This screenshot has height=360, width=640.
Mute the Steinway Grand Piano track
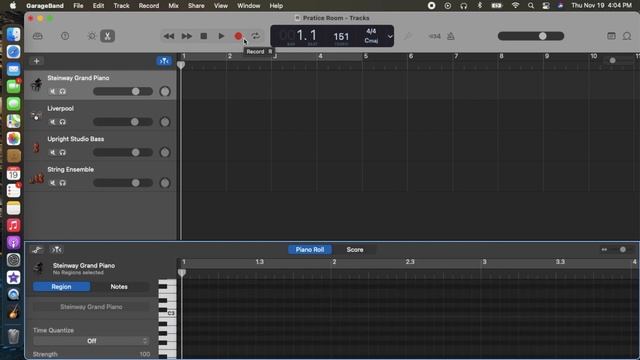point(53,91)
